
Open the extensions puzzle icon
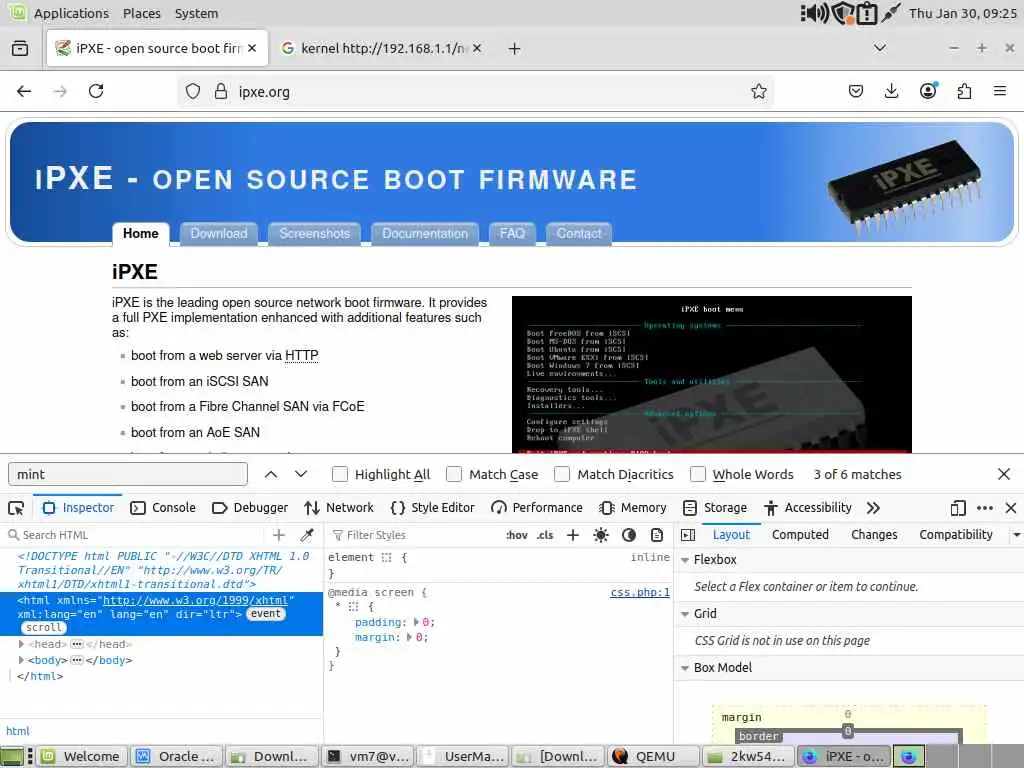click(964, 91)
